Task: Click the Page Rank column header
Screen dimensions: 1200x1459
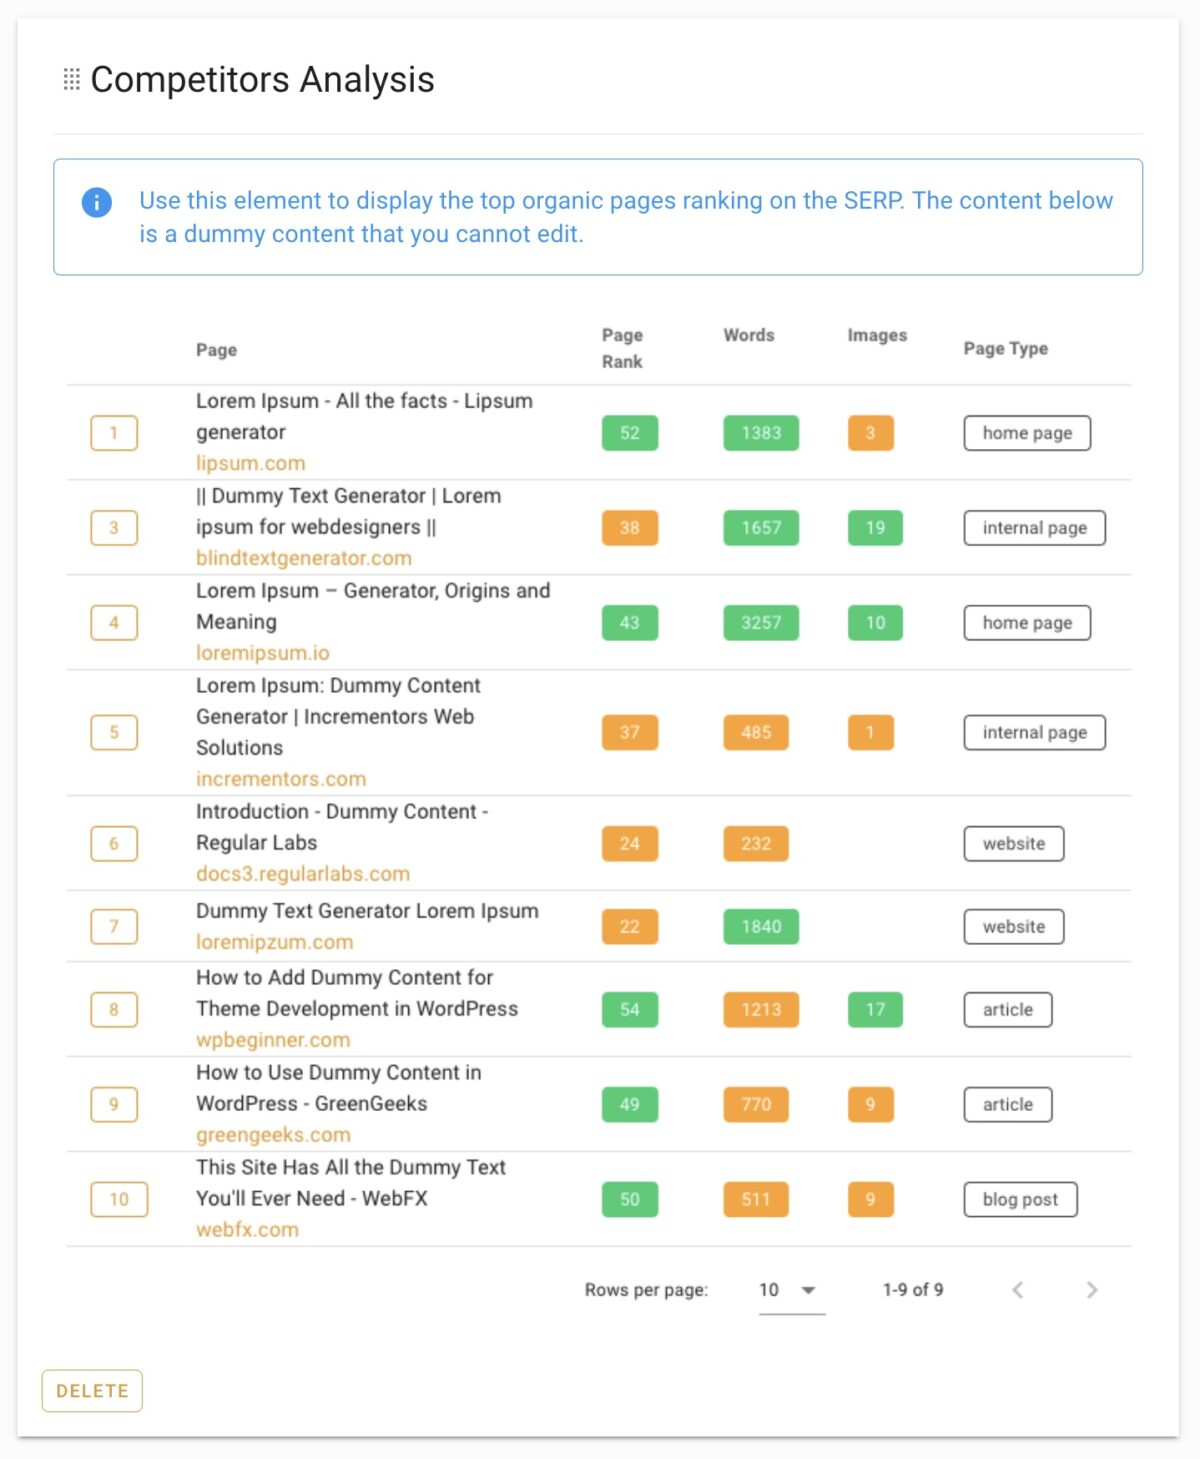Action: pyautogui.click(x=623, y=349)
